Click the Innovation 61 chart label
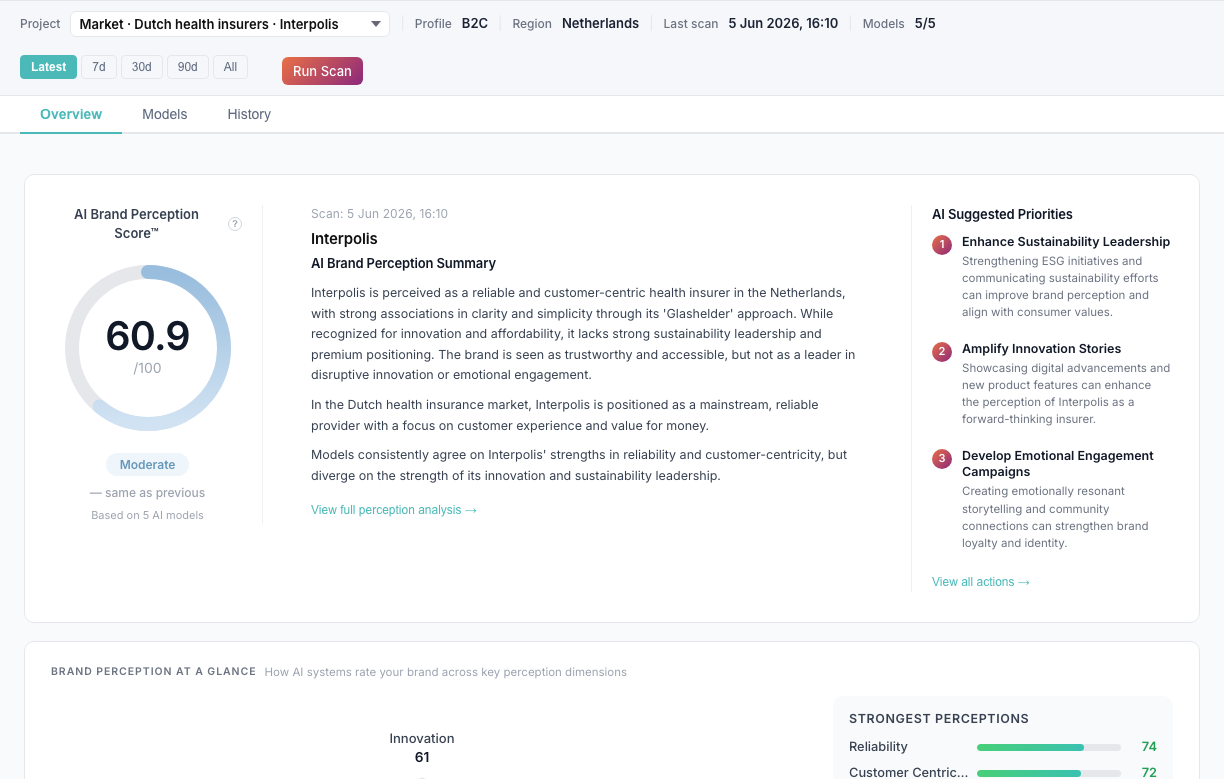The image size is (1224, 779). pos(422,748)
